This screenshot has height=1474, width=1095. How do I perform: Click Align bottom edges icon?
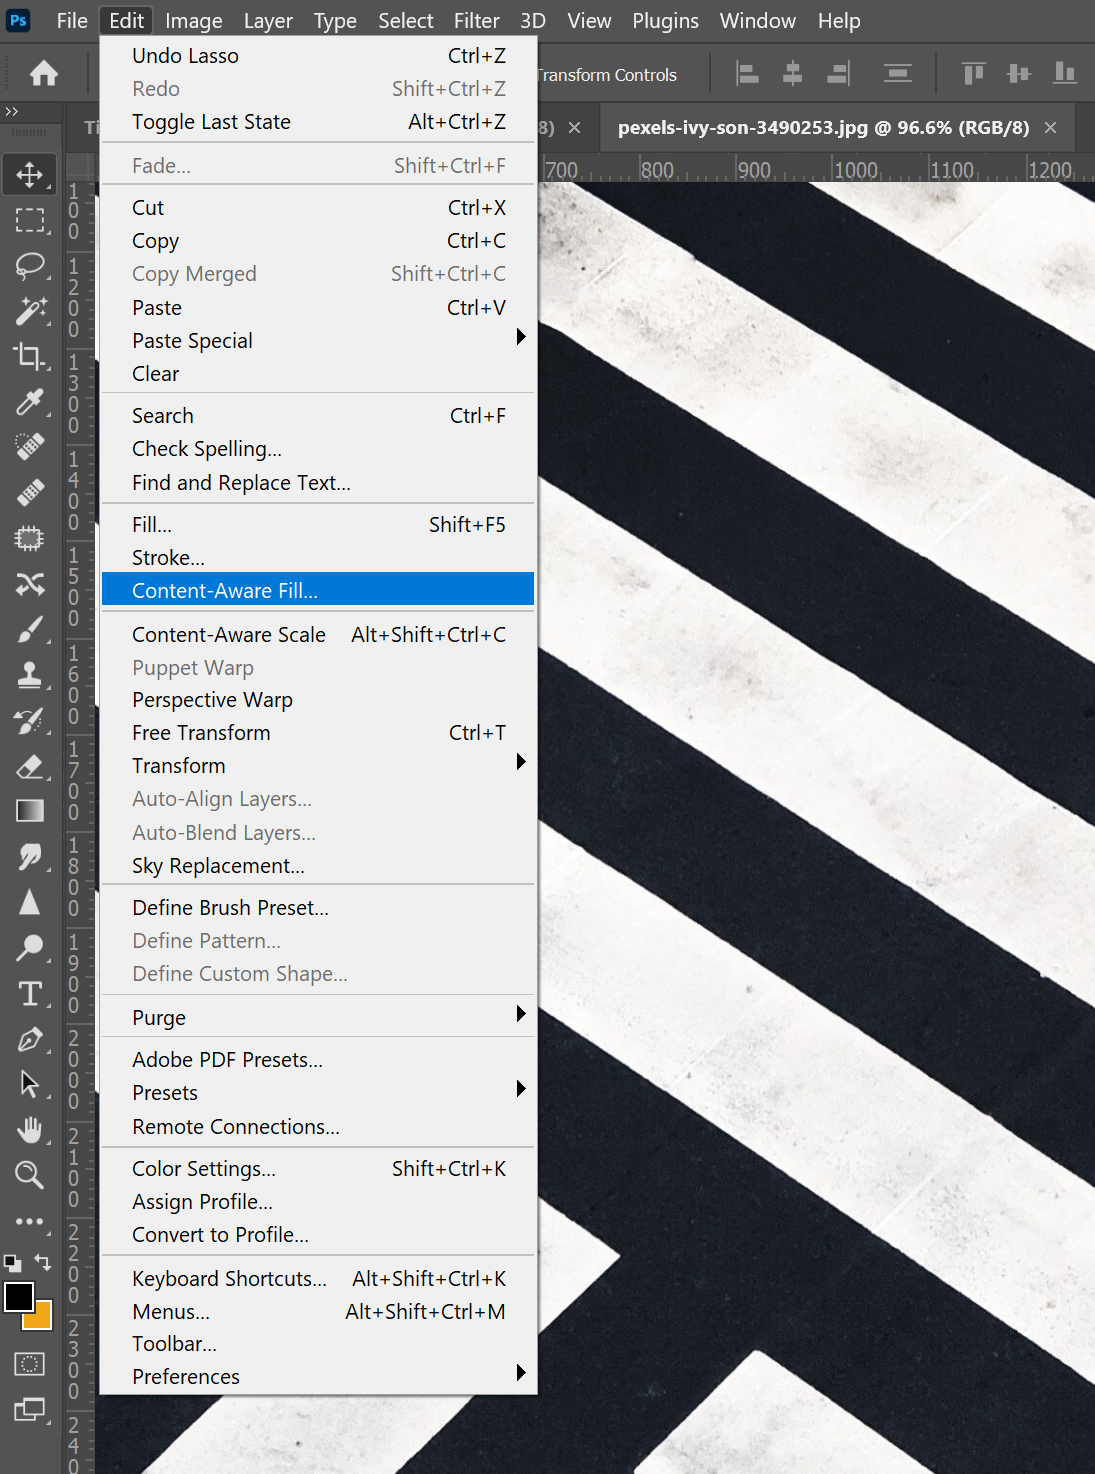click(1065, 73)
